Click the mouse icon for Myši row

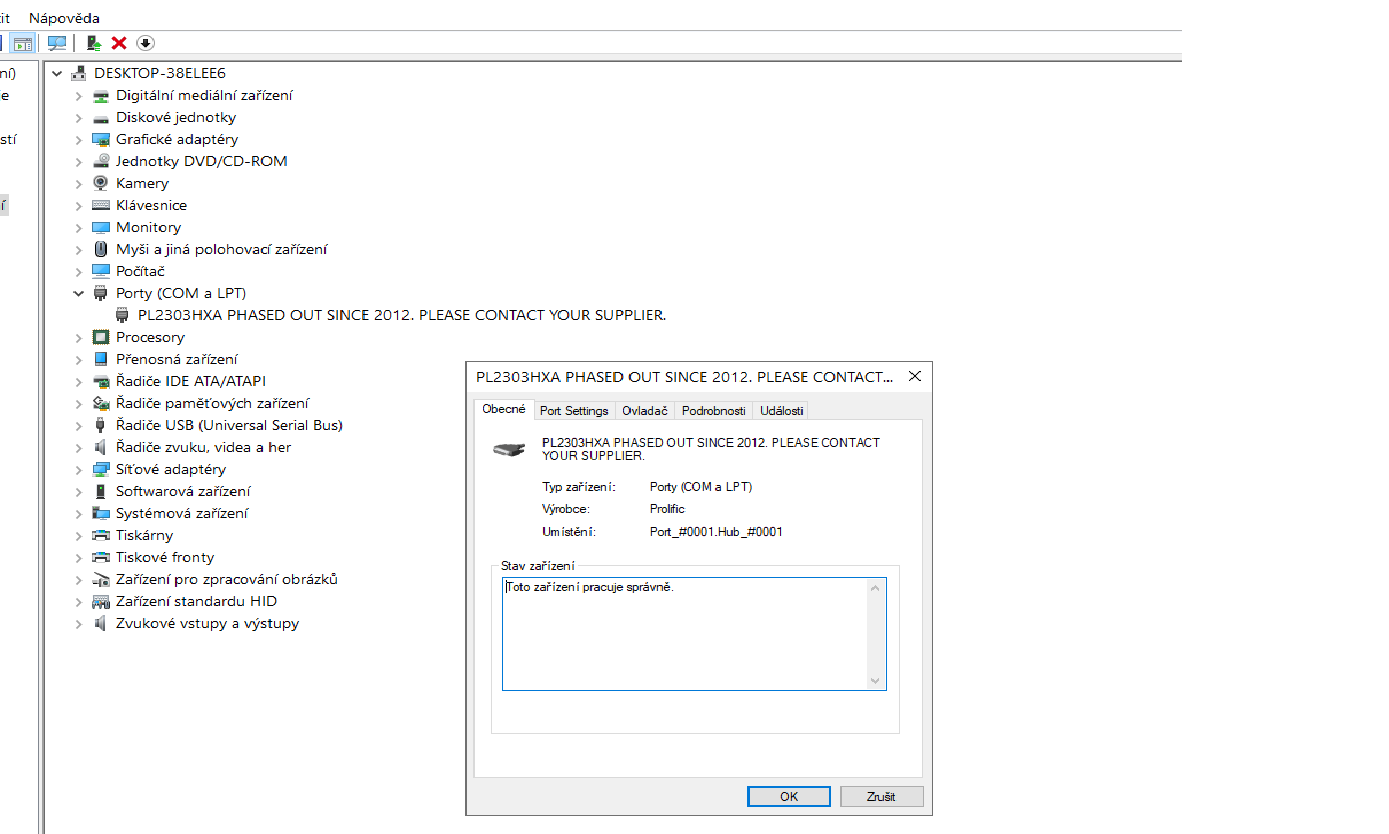click(x=100, y=249)
